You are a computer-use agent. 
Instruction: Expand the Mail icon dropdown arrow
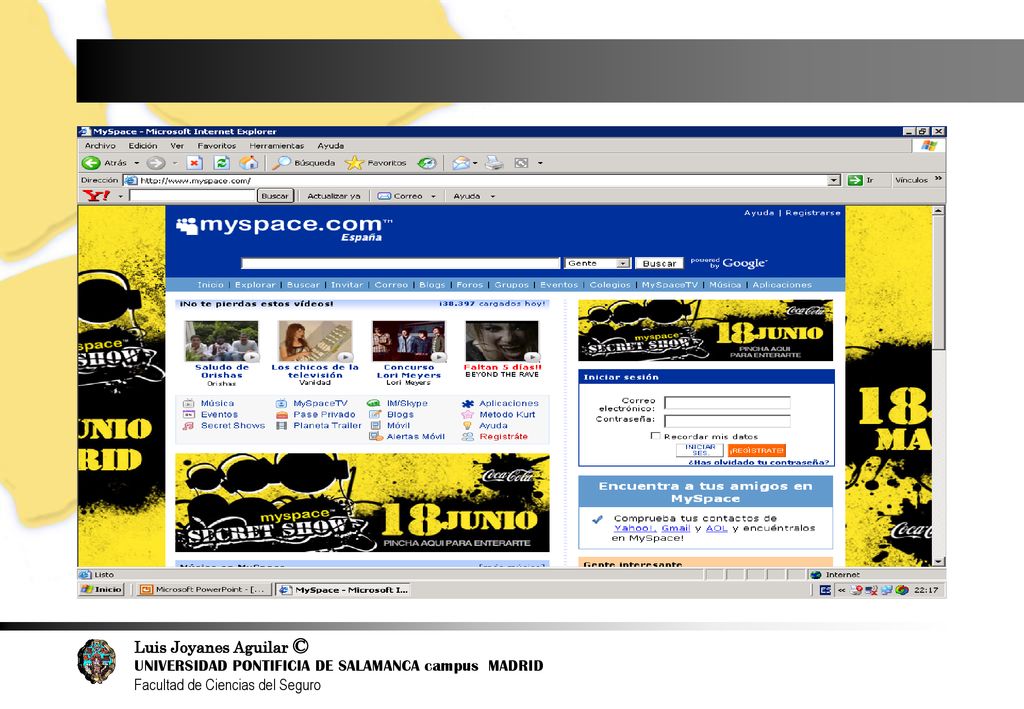click(x=475, y=163)
